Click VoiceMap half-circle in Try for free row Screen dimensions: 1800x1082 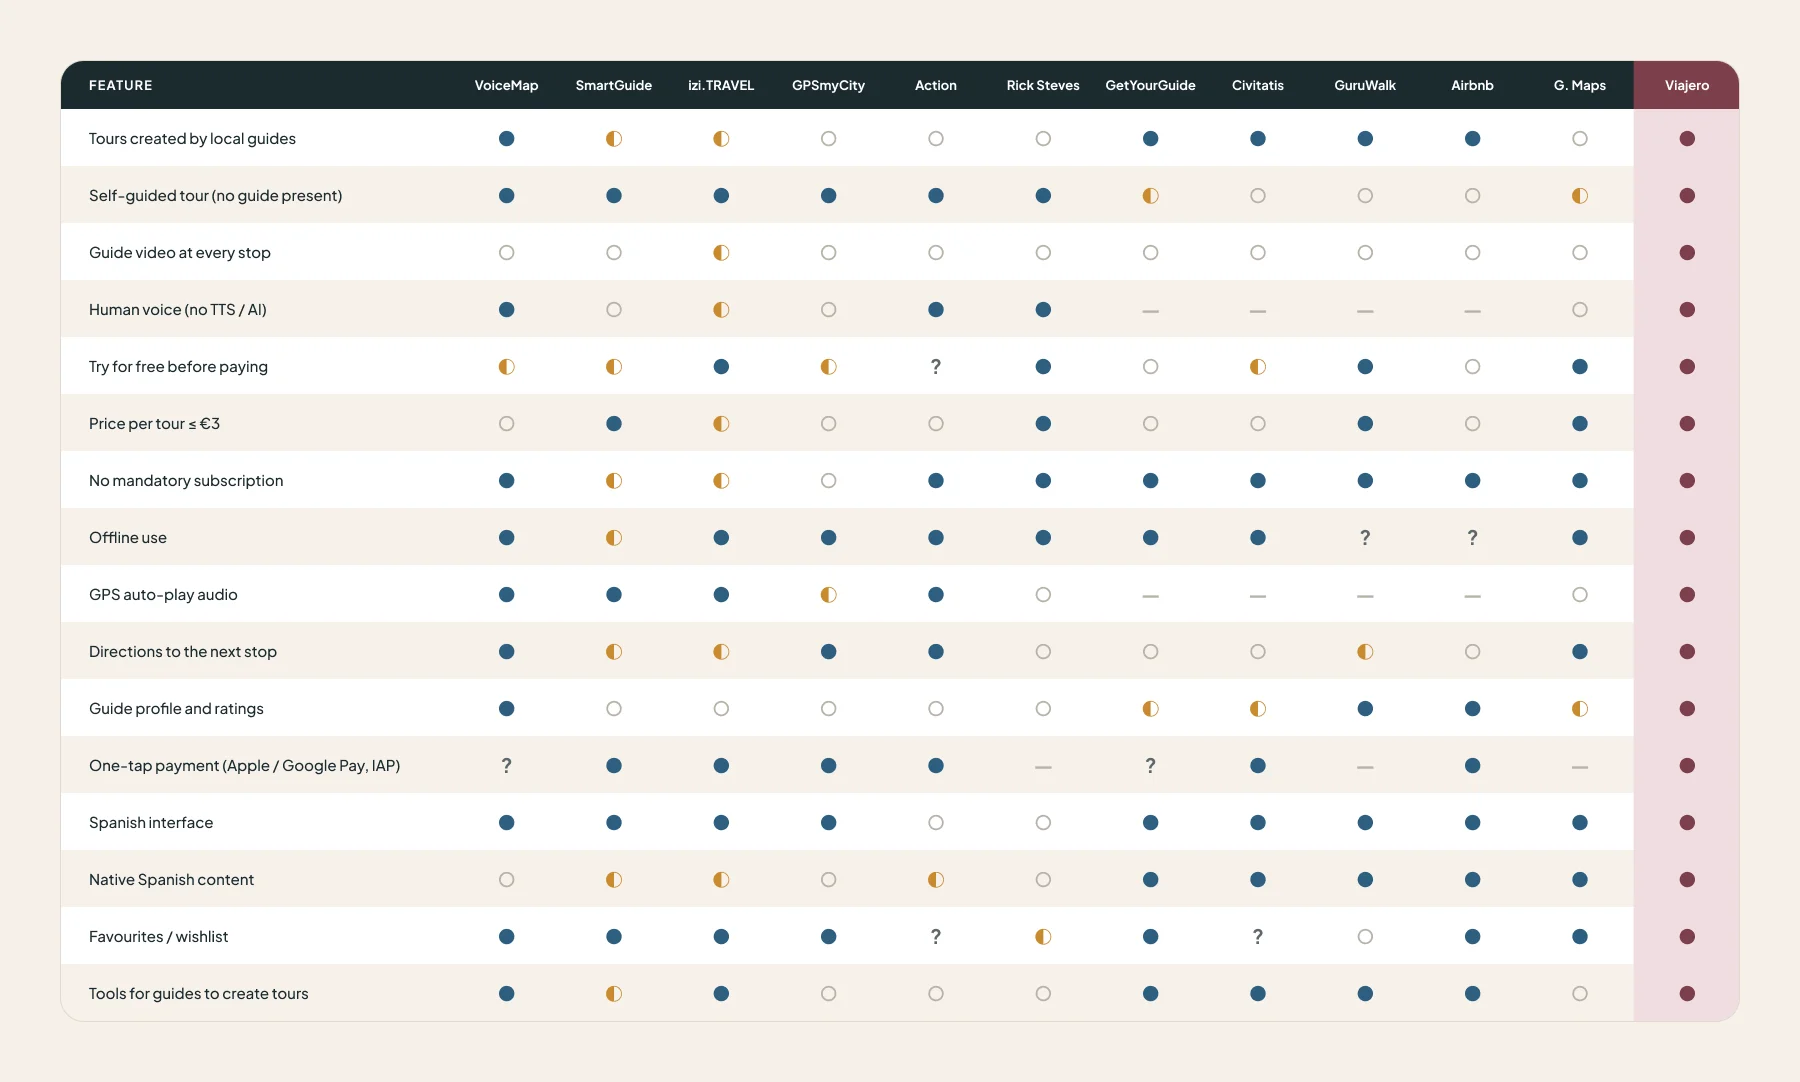click(507, 367)
